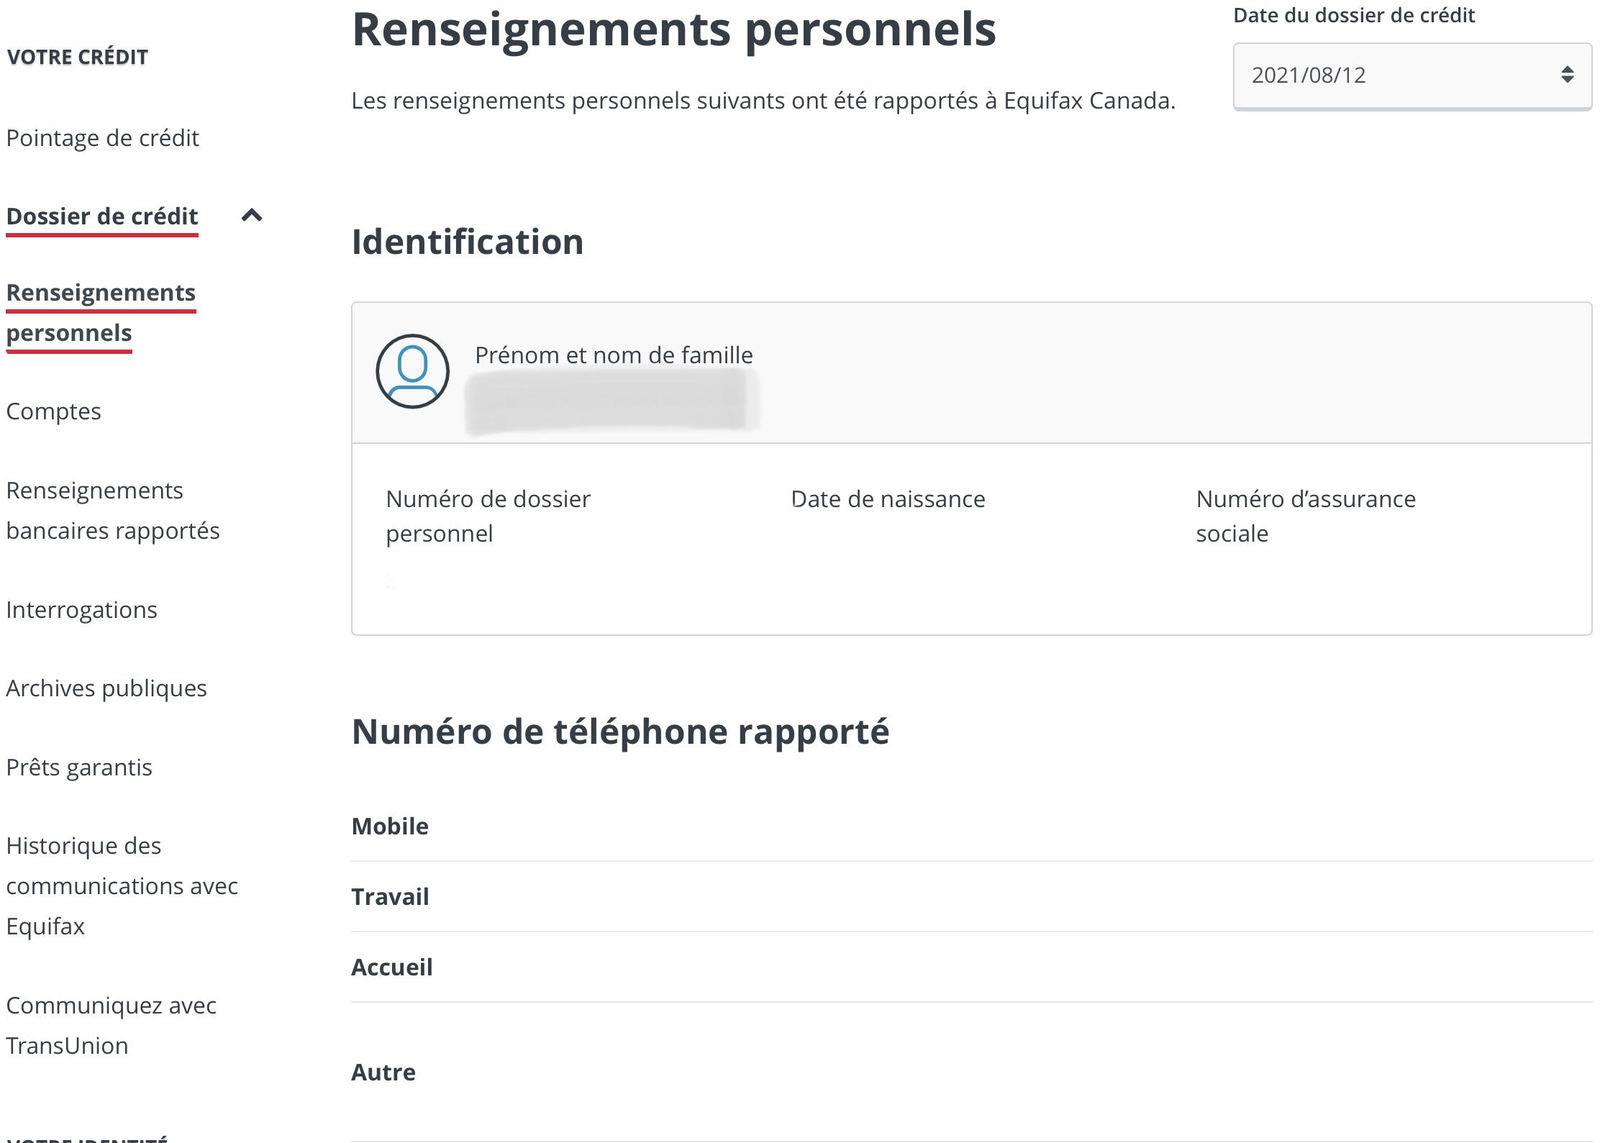The width and height of the screenshot is (1600, 1143).
Task: Click the blurred name under Prénom et nom
Action: click(610, 401)
